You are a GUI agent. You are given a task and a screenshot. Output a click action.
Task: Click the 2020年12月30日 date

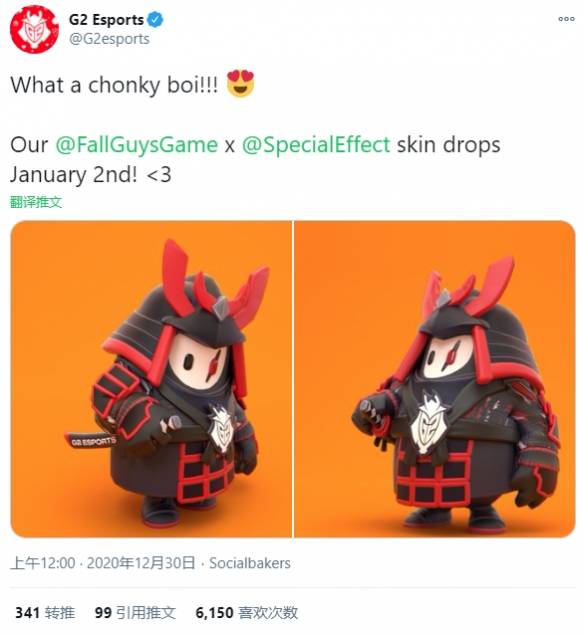pyautogui.click(x=141, y=563)
